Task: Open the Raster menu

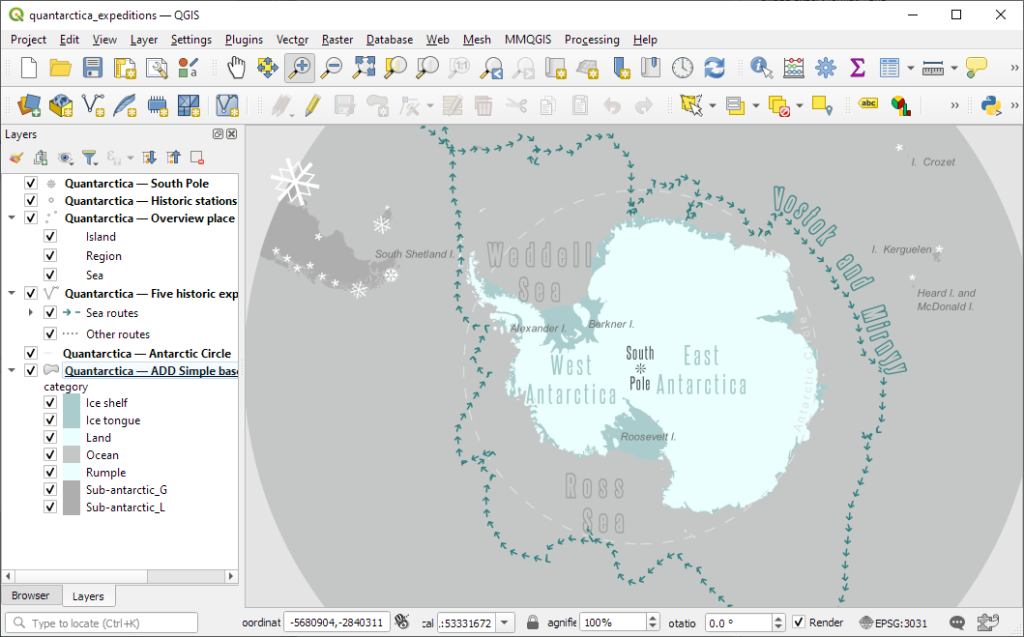Action: click(337, 40)
